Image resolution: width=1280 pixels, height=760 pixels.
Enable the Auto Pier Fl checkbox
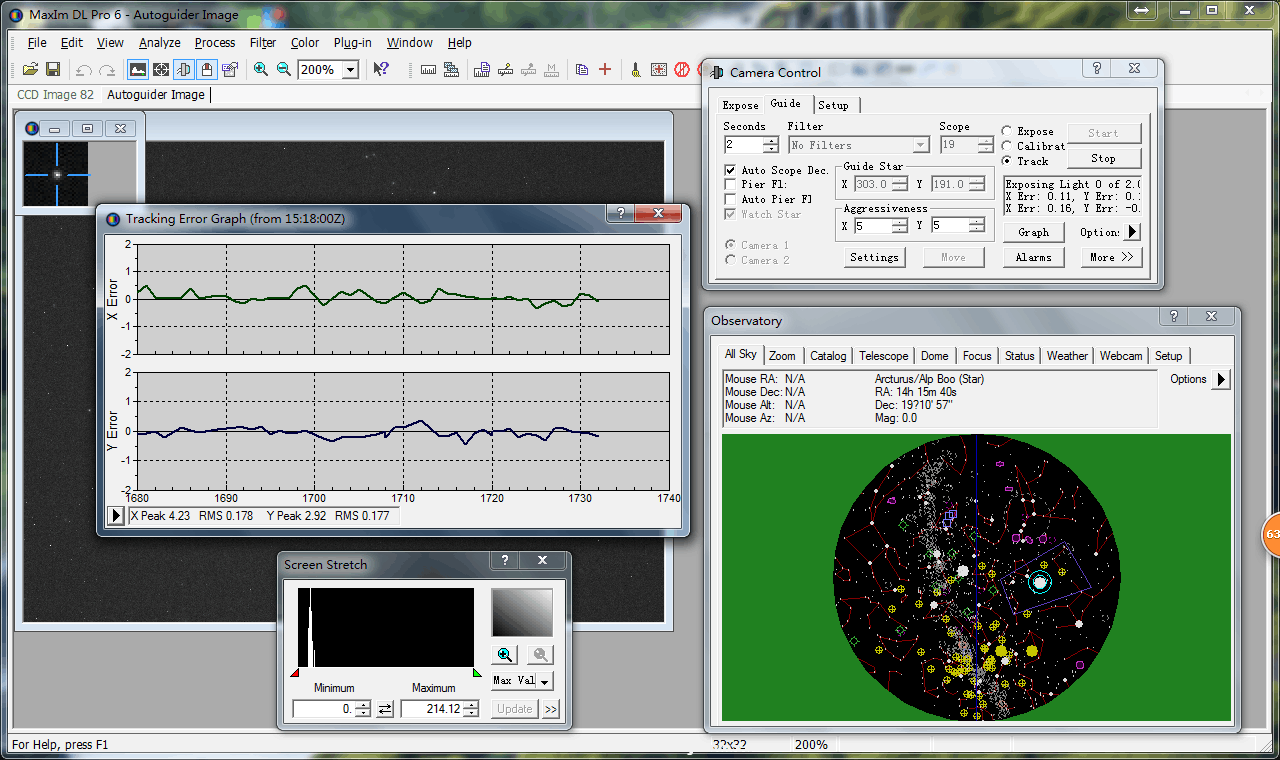coord(730,199)
